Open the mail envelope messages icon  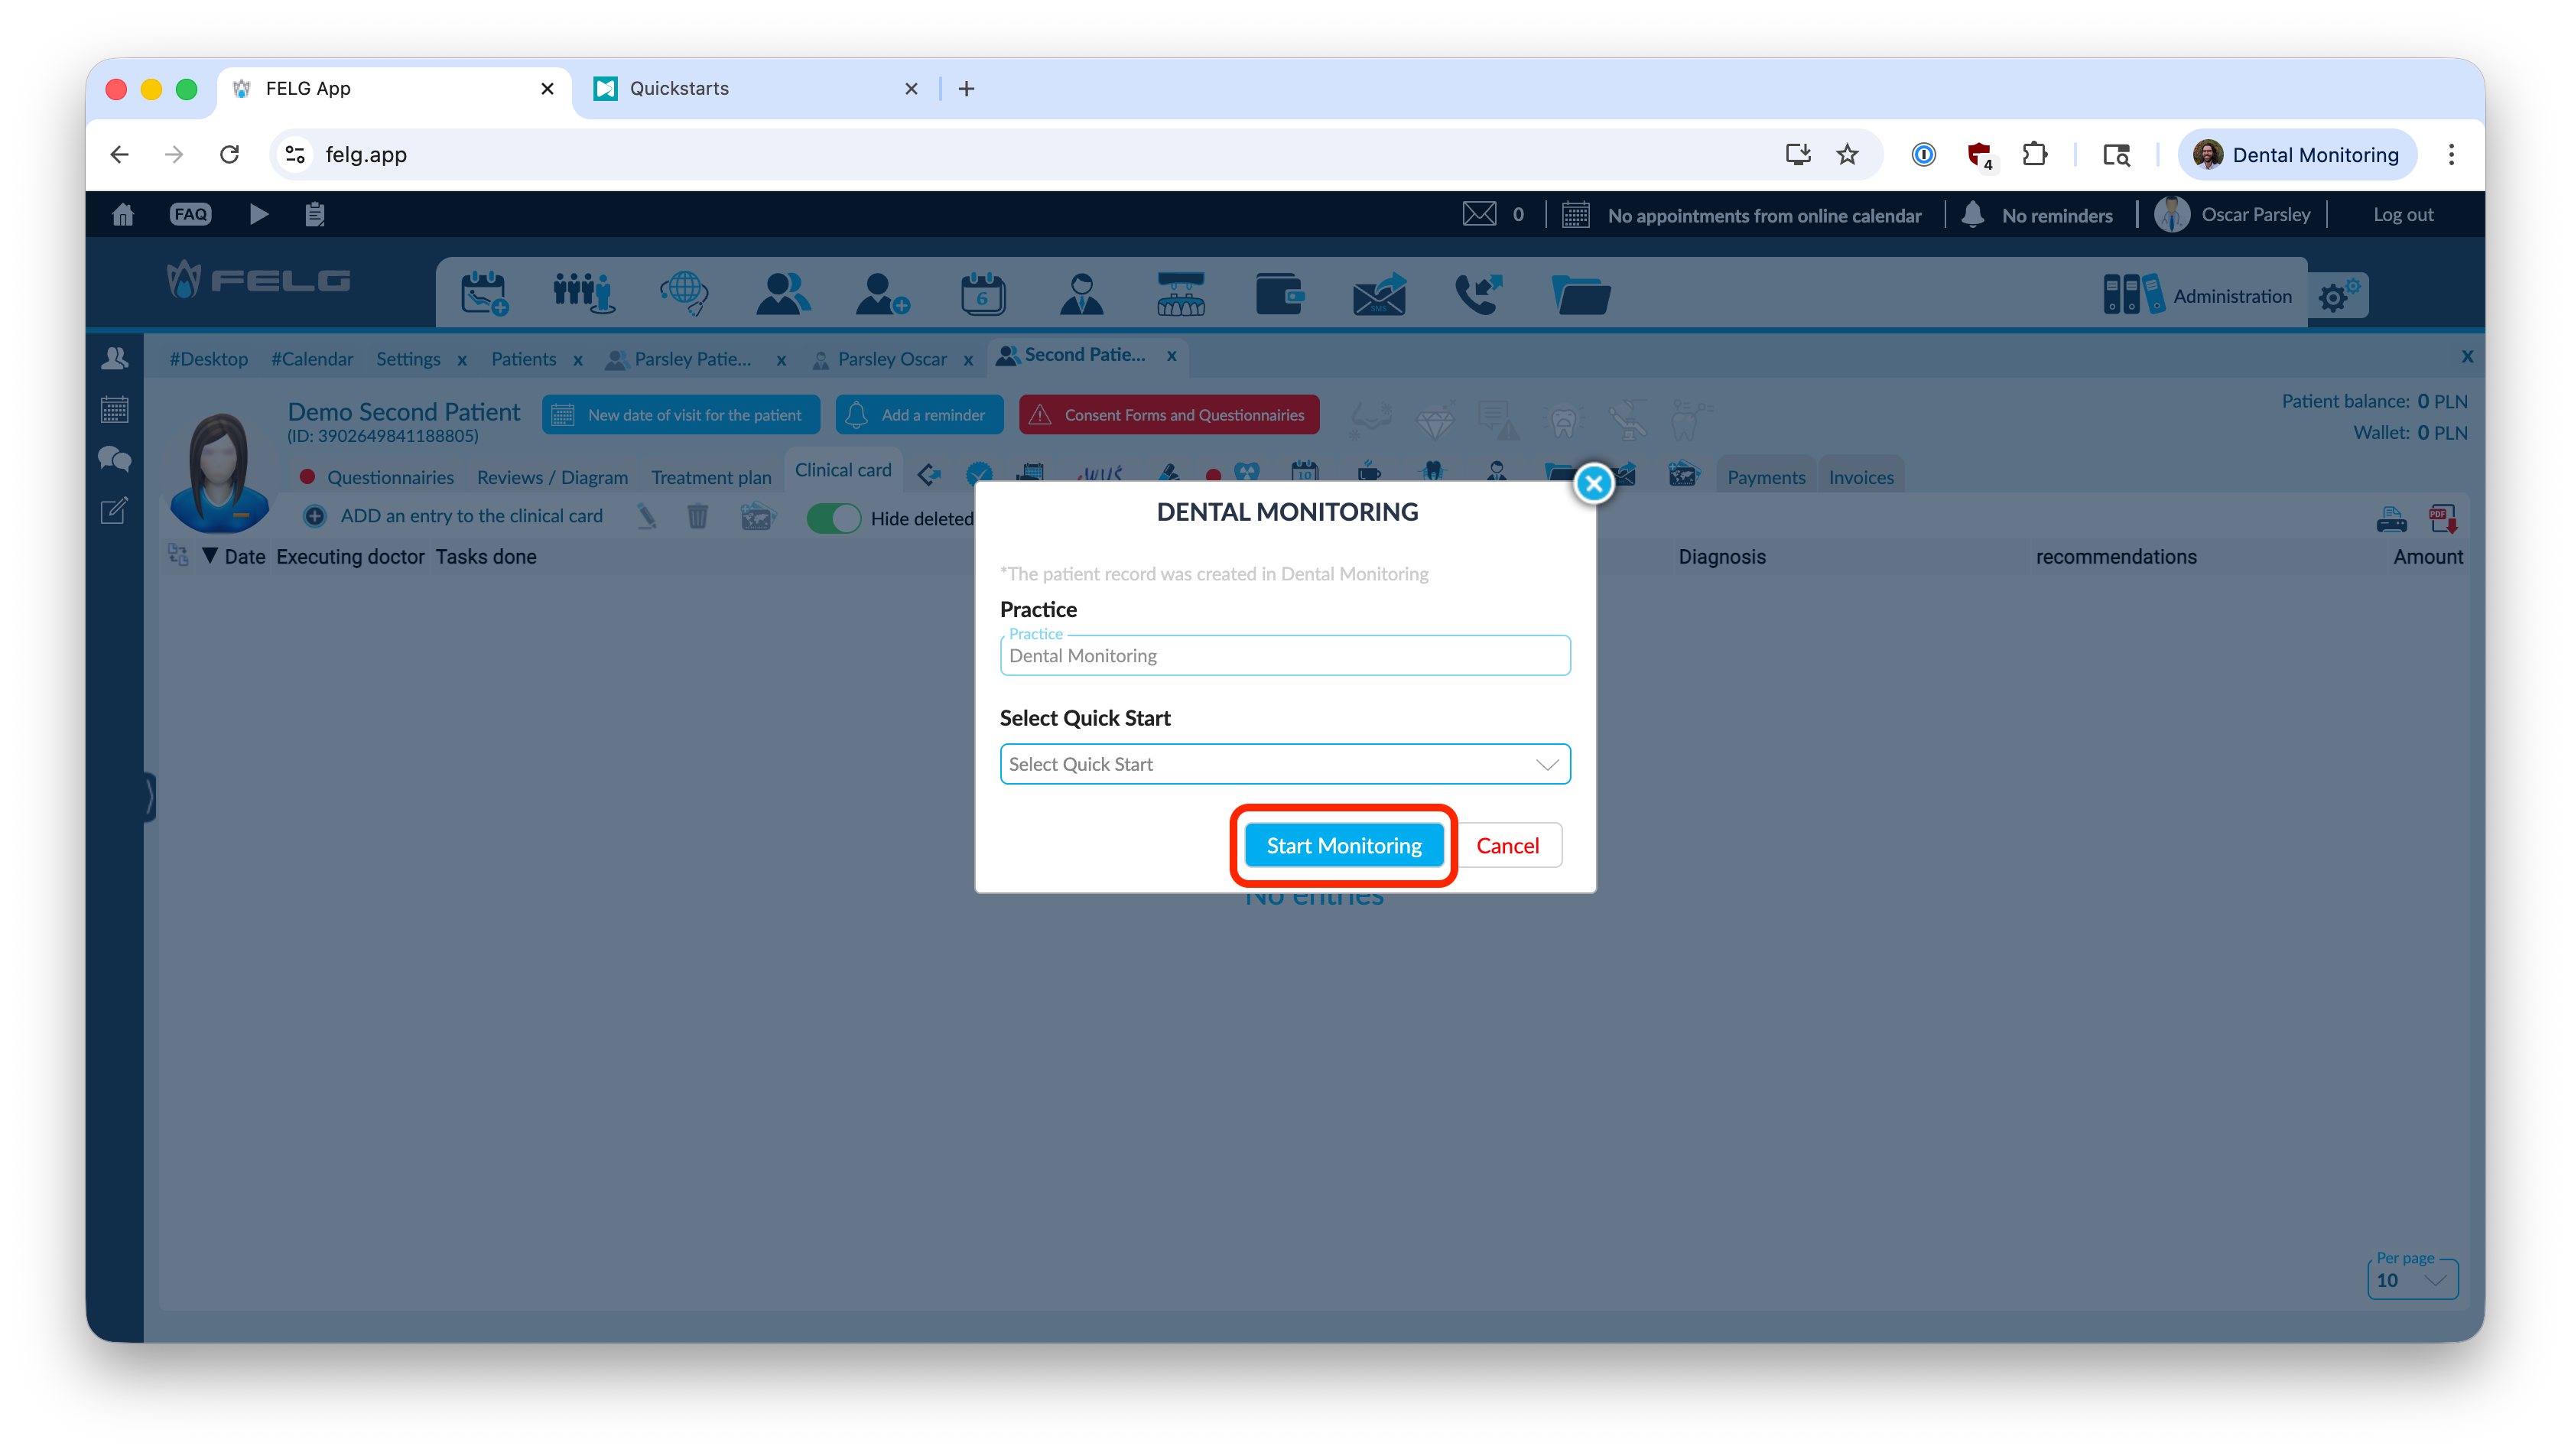(x=1479, y=214)
